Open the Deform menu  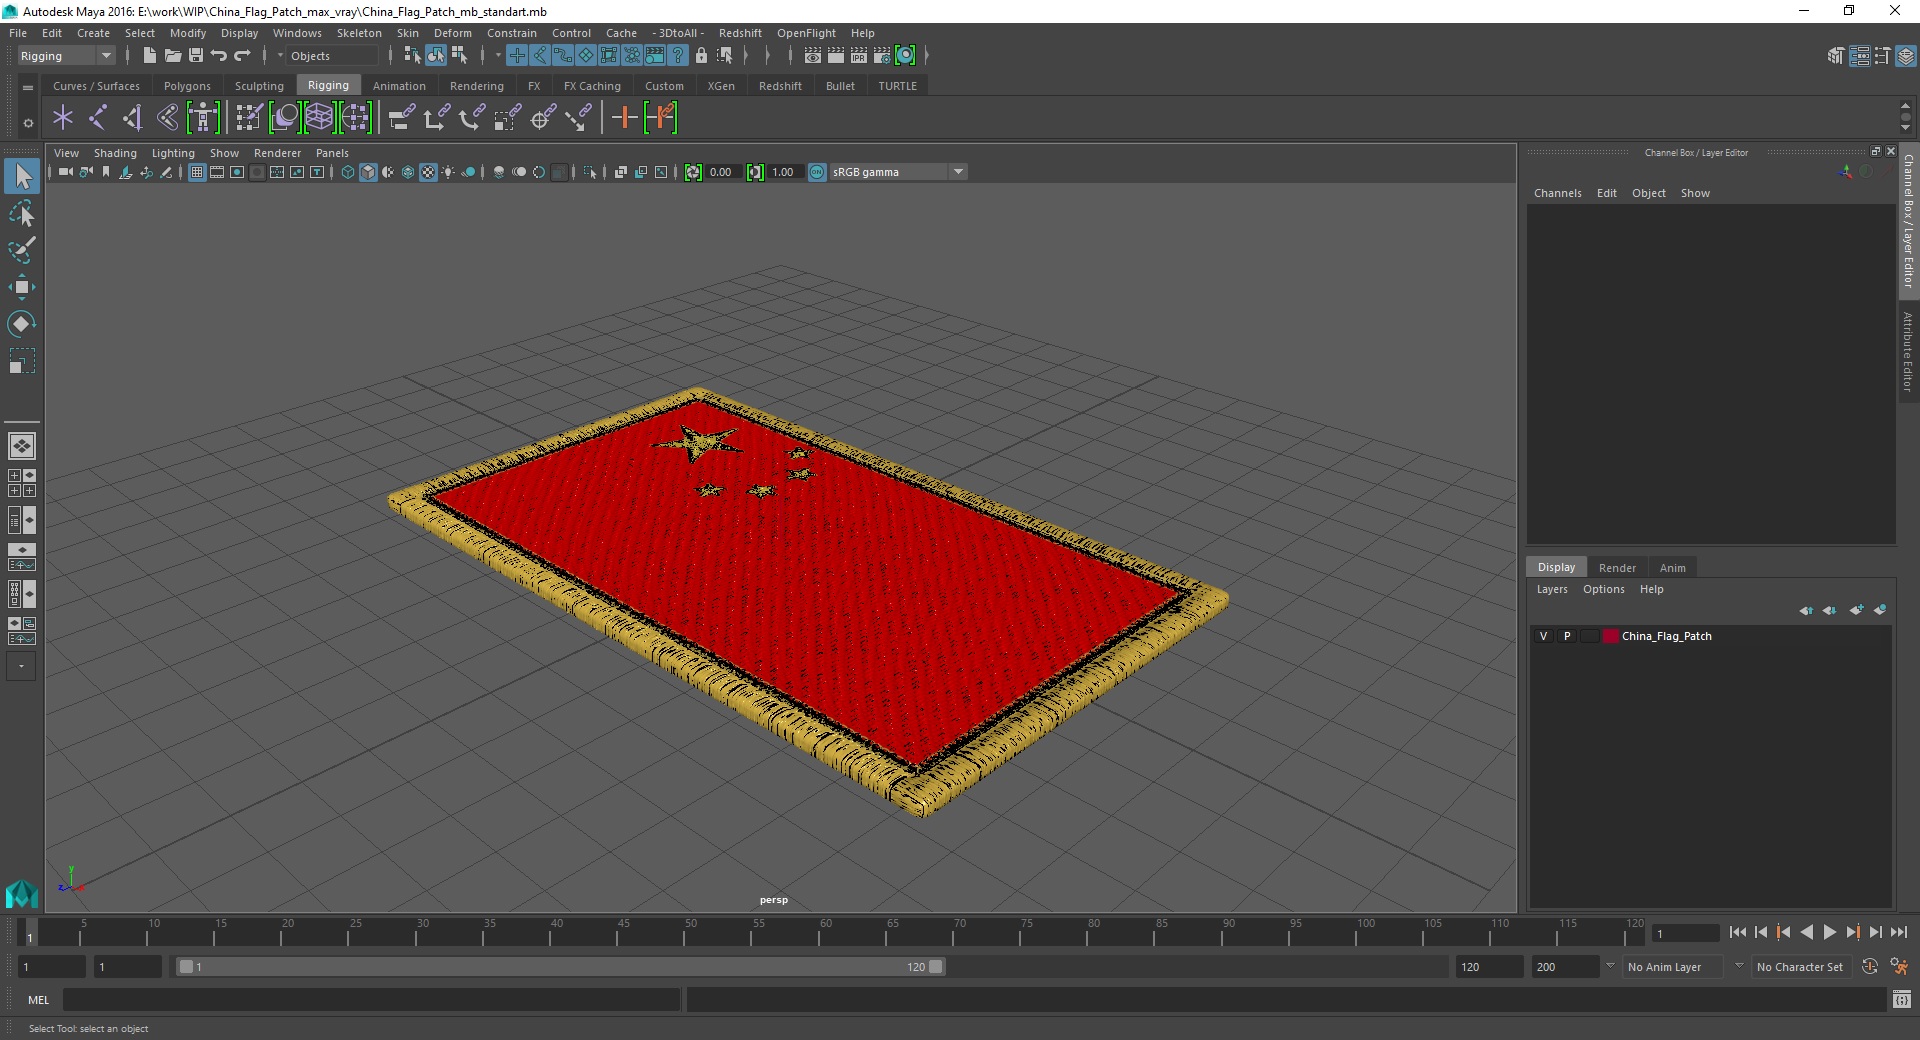coord(452,33)
